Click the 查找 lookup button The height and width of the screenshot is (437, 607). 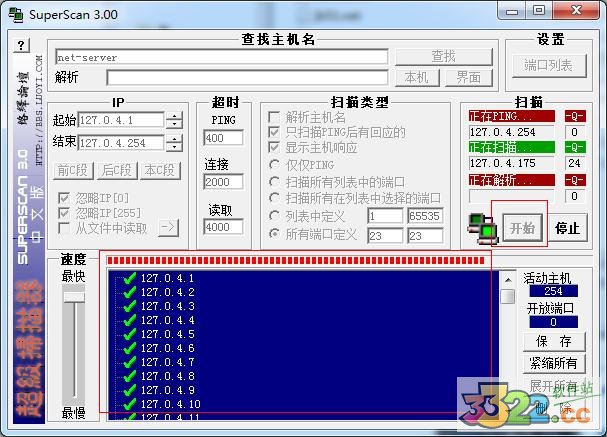(444, 57)
